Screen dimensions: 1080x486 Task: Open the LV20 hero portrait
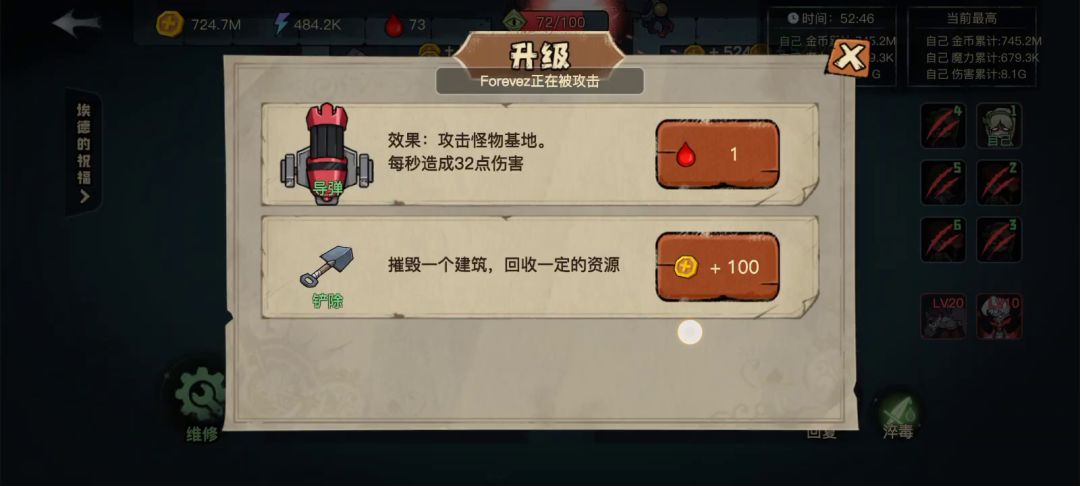943,316
